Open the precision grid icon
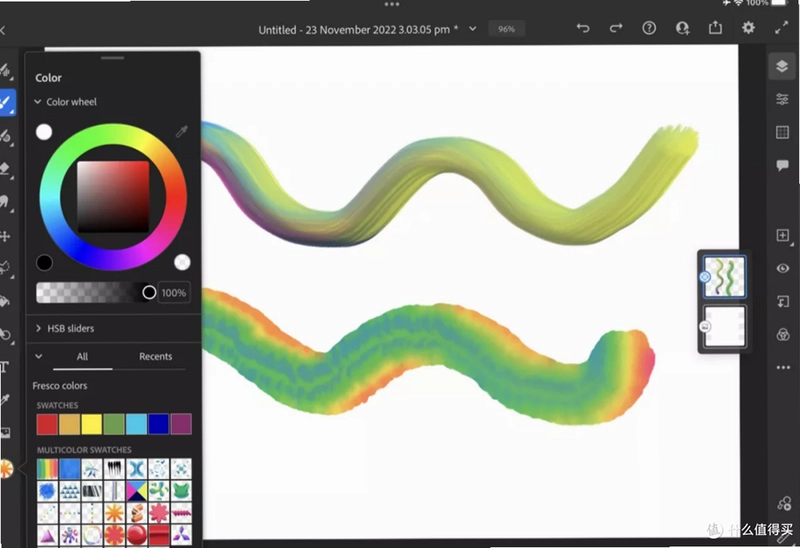The image size is (800, 548). pos(782,132)
